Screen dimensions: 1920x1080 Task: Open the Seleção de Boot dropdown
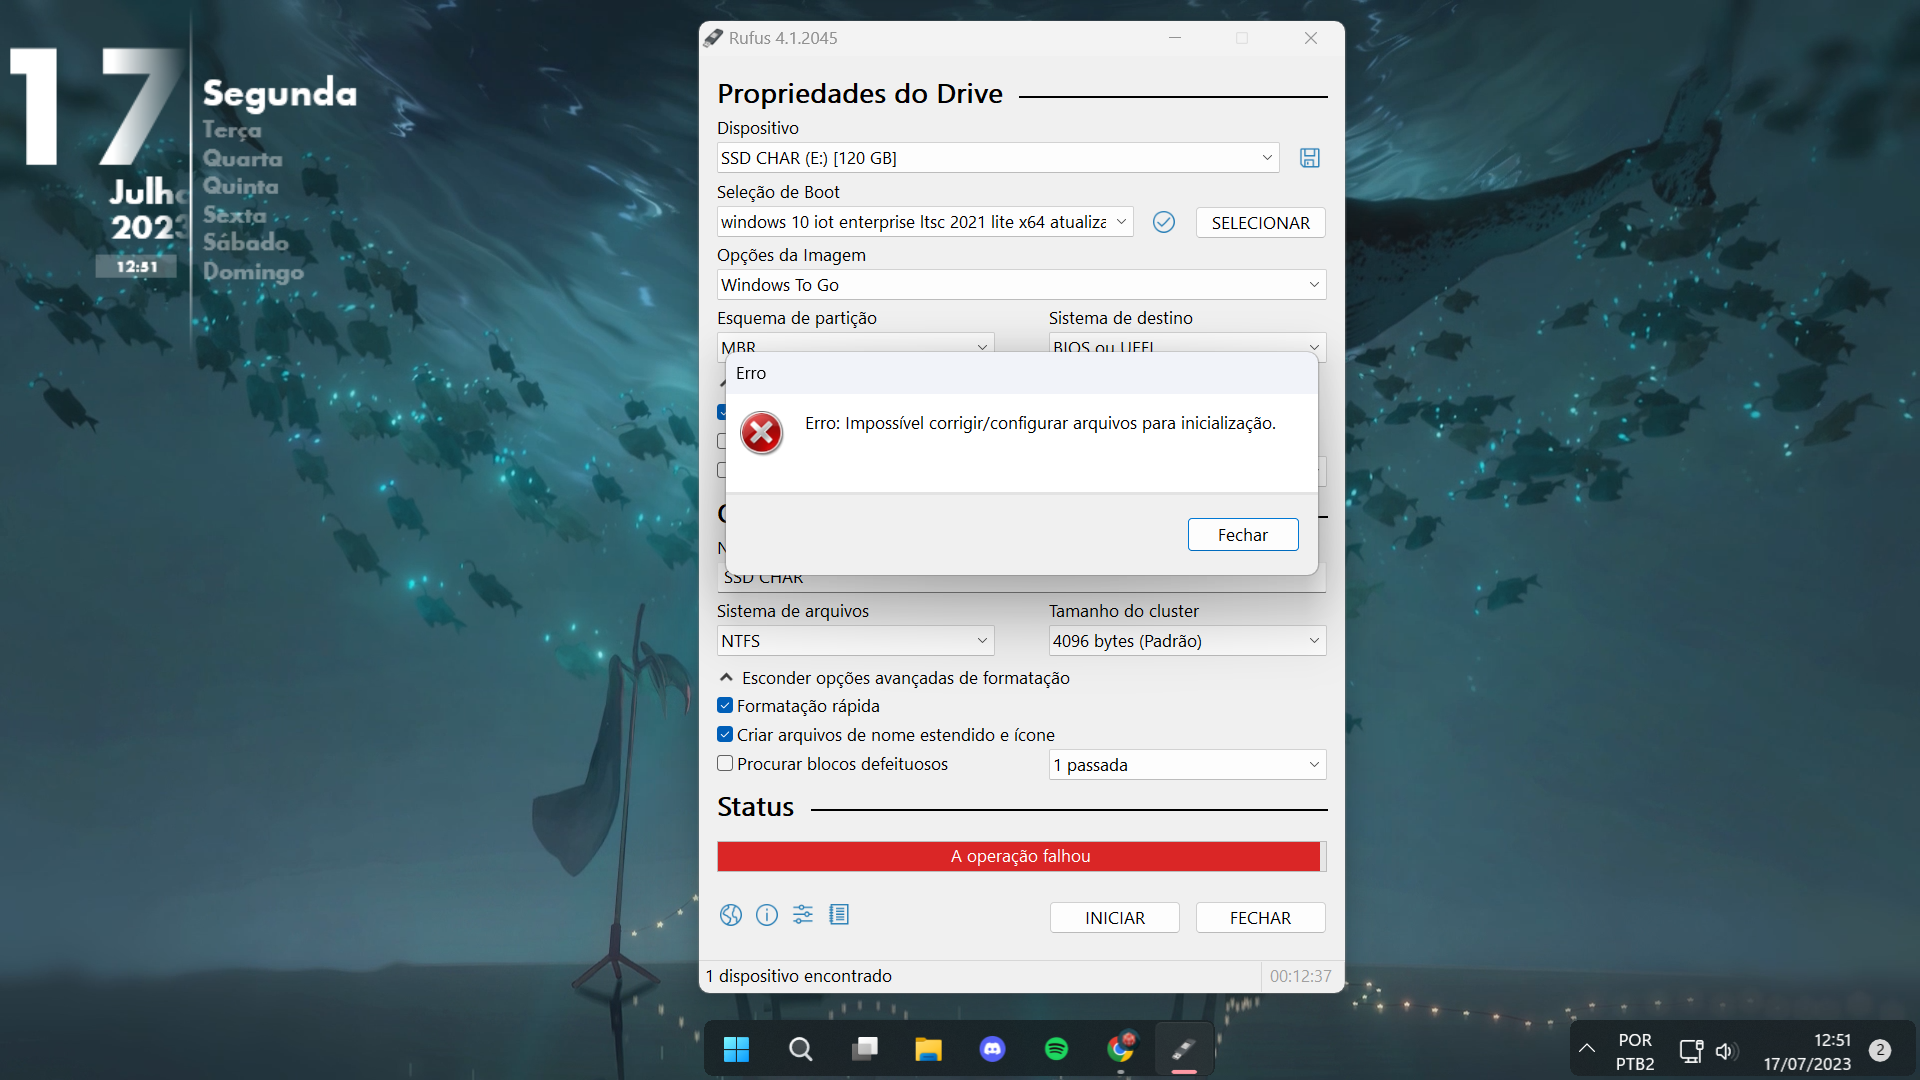point(925,222)
